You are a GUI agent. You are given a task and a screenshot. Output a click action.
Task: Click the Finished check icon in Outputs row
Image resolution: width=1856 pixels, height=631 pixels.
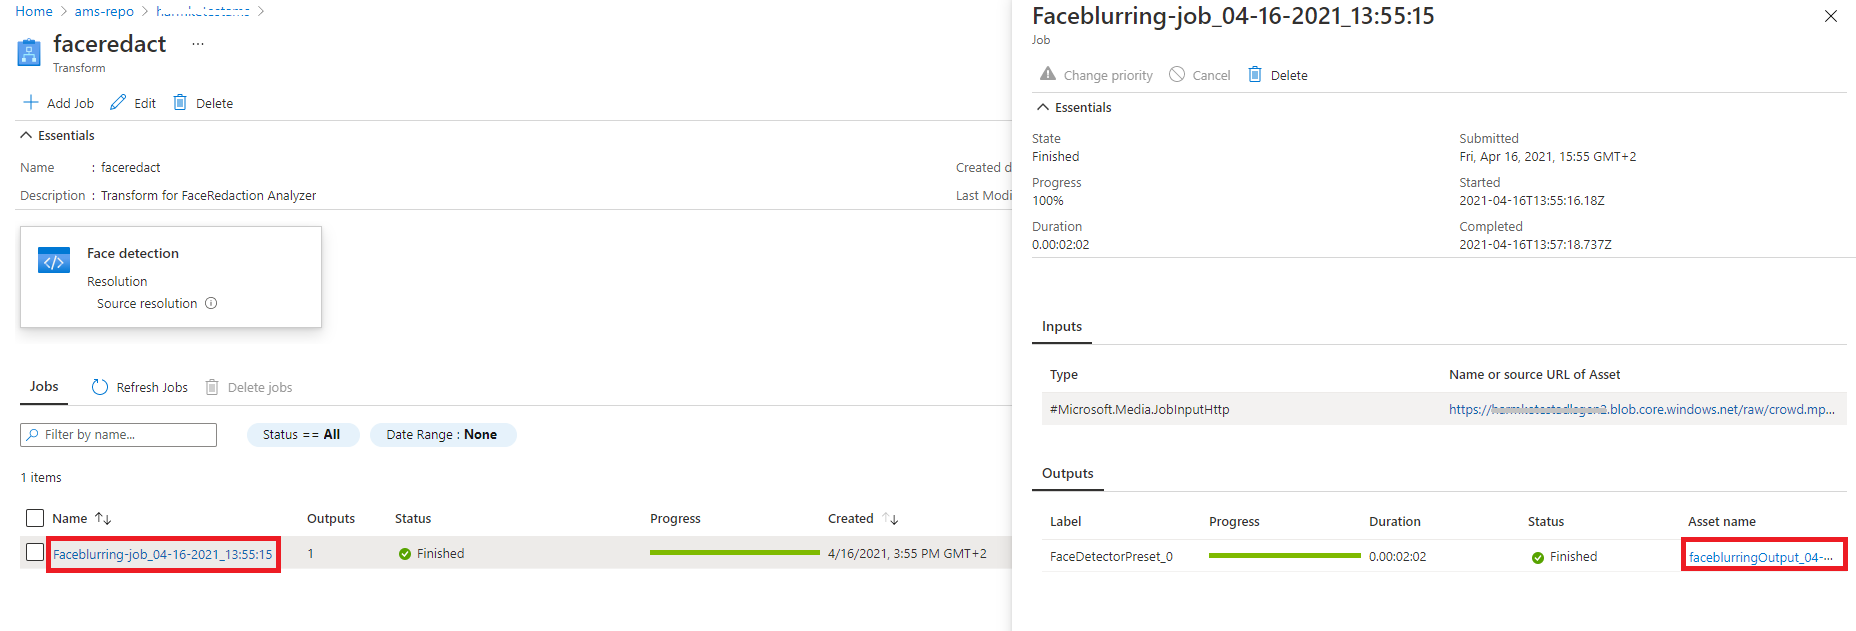pyautogui.click(x=1538, y=558)
